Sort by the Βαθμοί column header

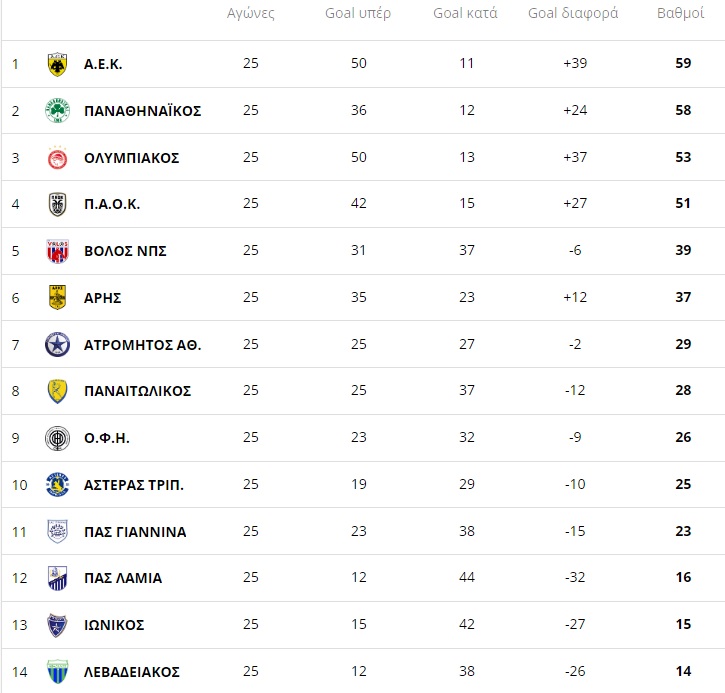(680, 13)
